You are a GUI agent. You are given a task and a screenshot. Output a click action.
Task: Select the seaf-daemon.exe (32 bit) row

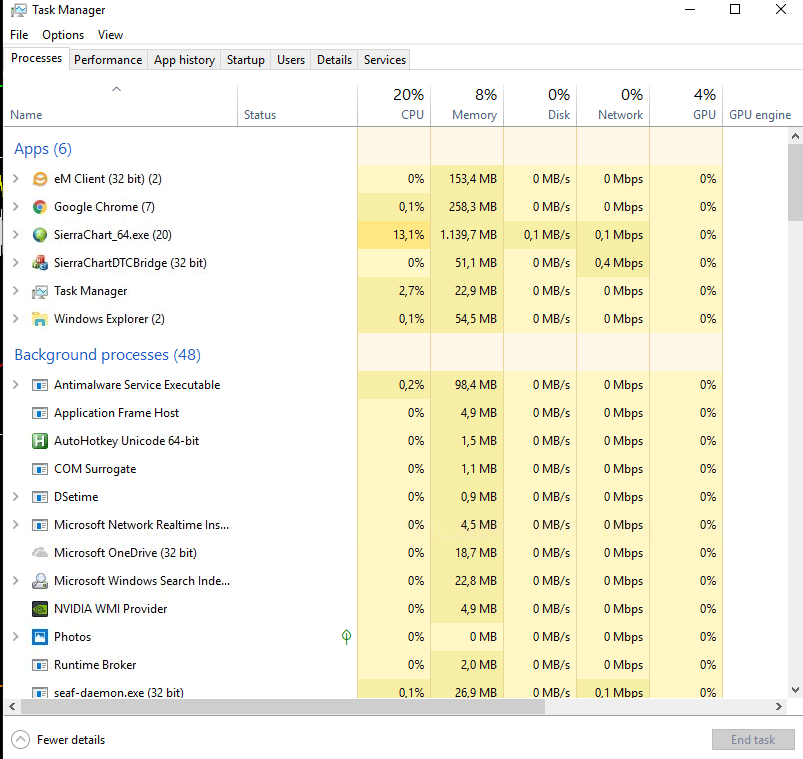pos(363,691)
